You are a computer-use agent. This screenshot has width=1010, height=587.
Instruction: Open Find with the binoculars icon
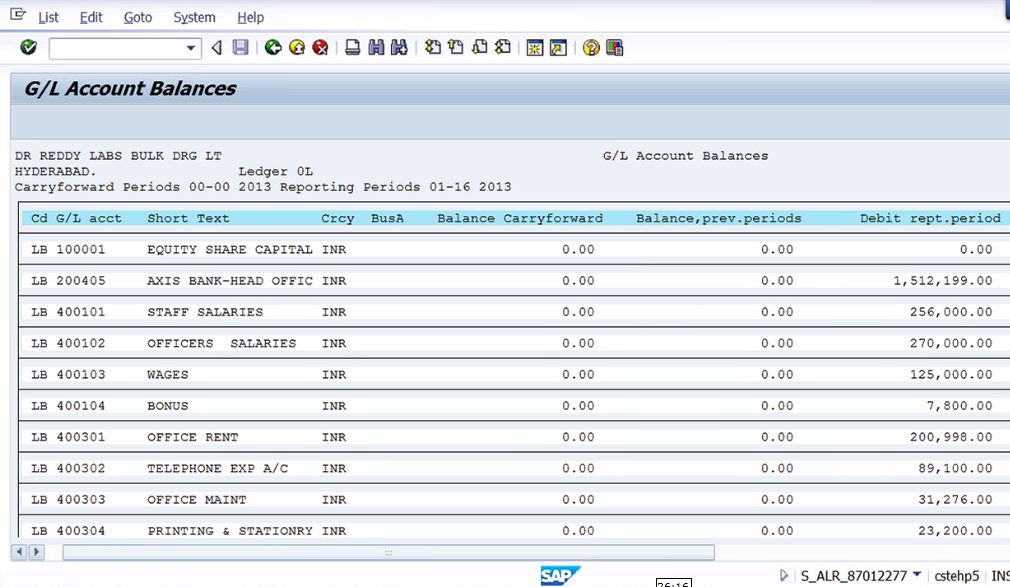click(x=376, y=48)
